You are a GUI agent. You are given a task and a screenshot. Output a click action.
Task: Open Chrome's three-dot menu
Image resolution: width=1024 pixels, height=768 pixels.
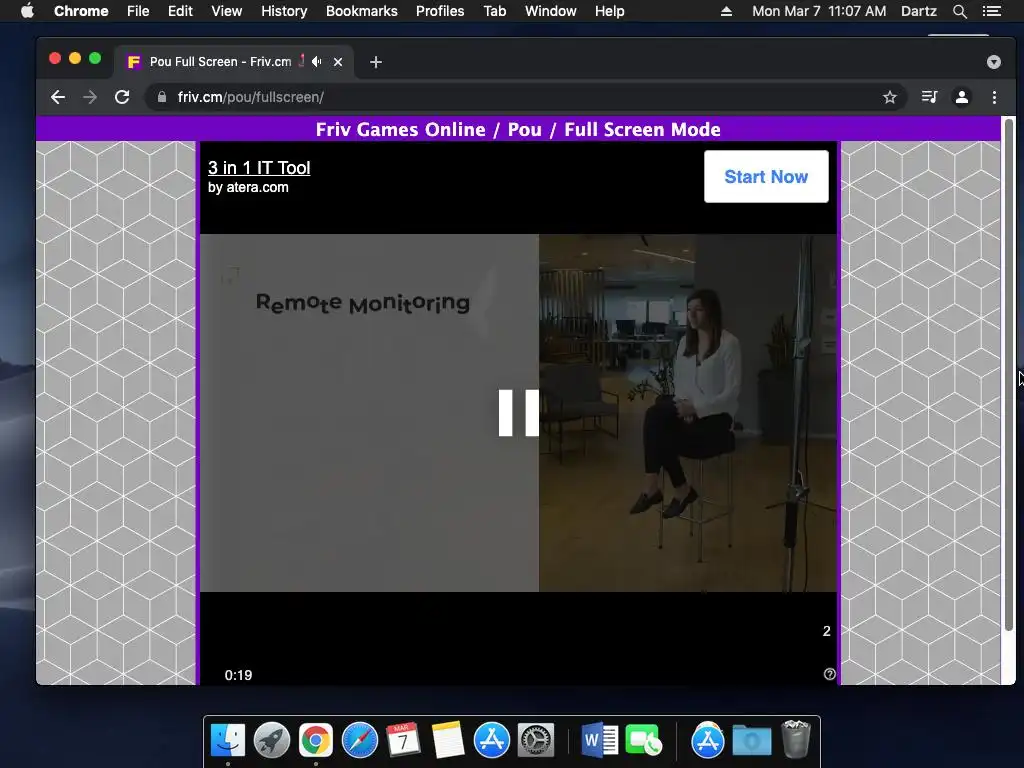pos(994,97)
